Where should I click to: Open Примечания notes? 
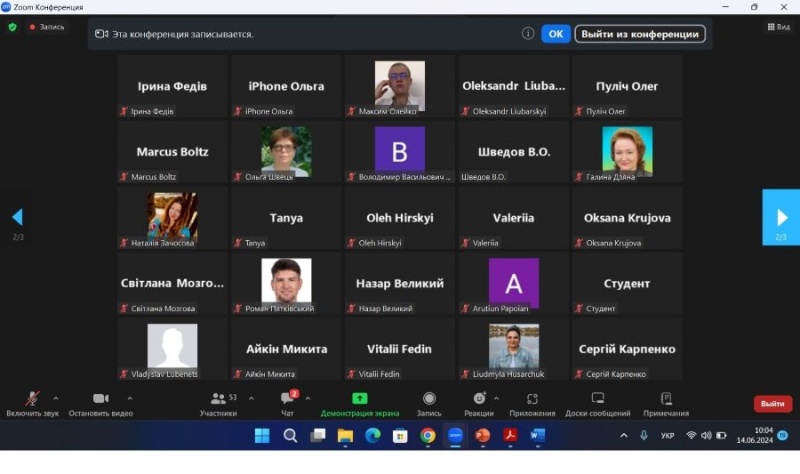pyautogui.click(x=666, y=399)
